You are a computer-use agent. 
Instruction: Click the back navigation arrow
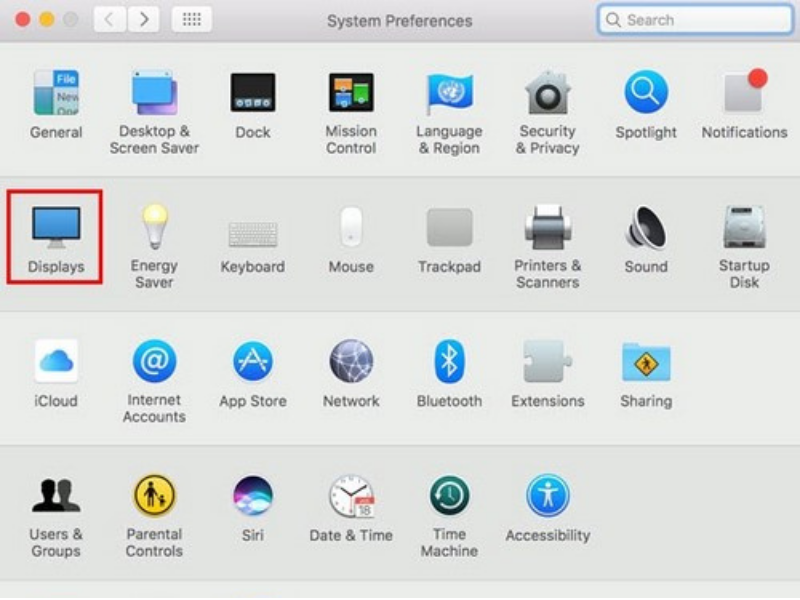coord(110,19)
